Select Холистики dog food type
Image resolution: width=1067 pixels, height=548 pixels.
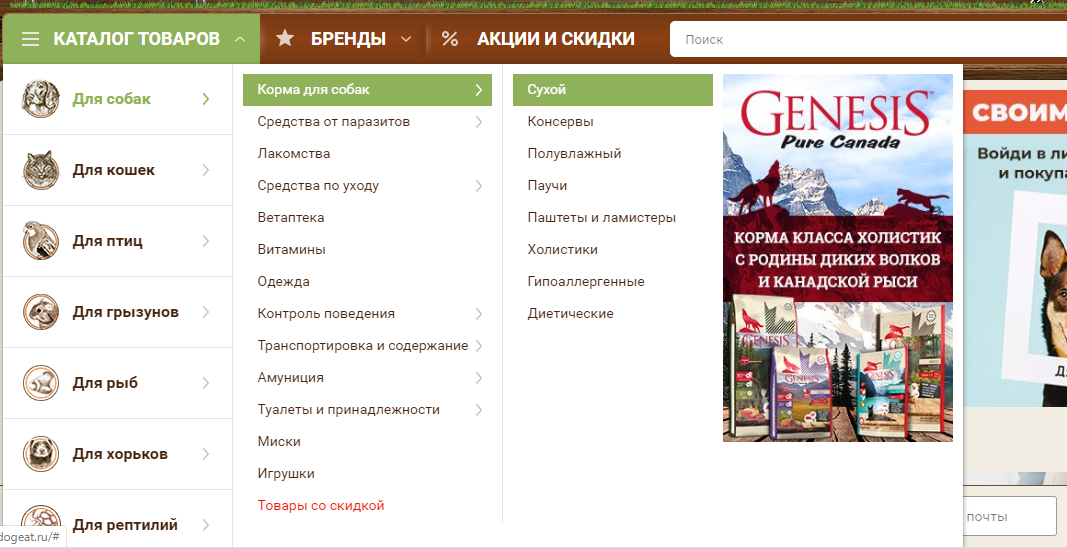563,250
